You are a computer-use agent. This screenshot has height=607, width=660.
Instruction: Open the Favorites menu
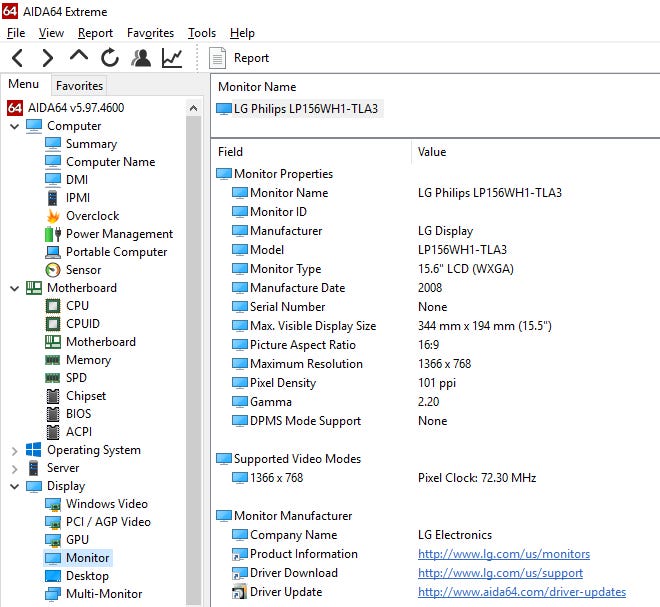150,33
